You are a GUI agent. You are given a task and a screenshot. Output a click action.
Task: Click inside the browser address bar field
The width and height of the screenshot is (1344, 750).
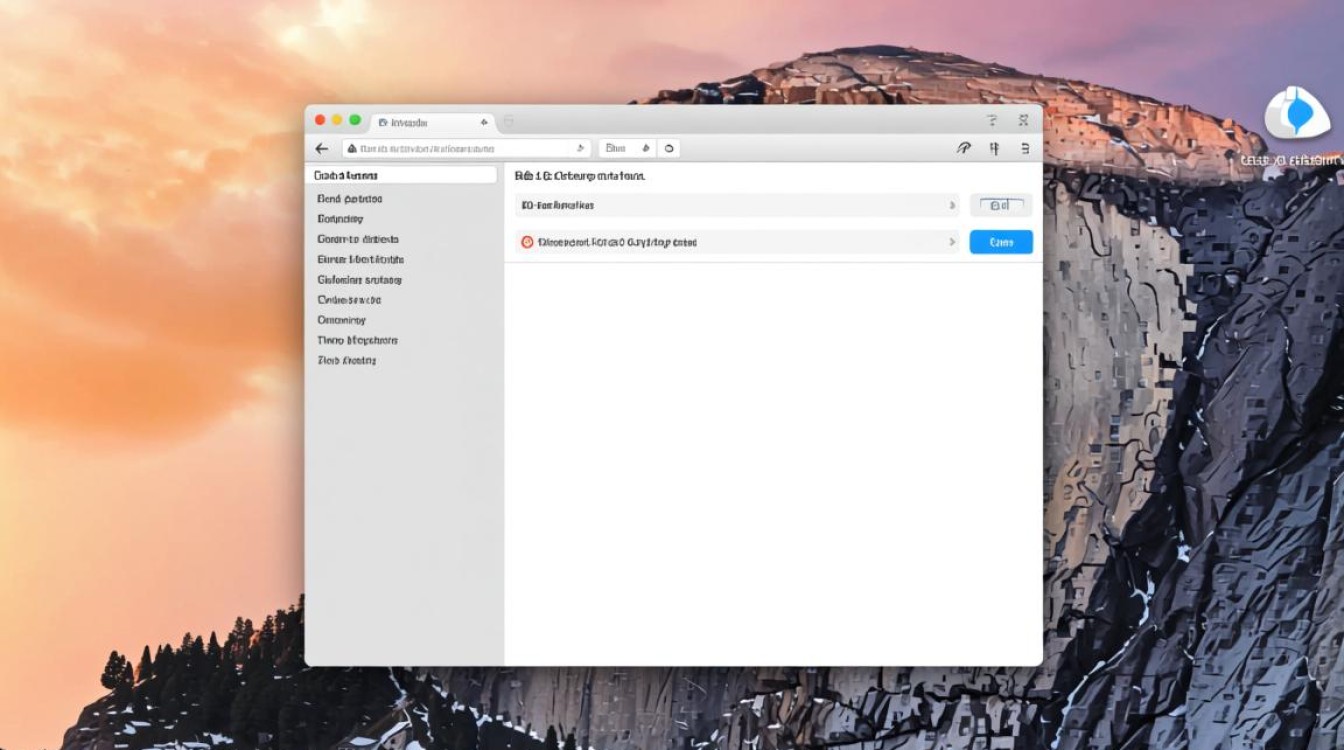coord(460,148)
